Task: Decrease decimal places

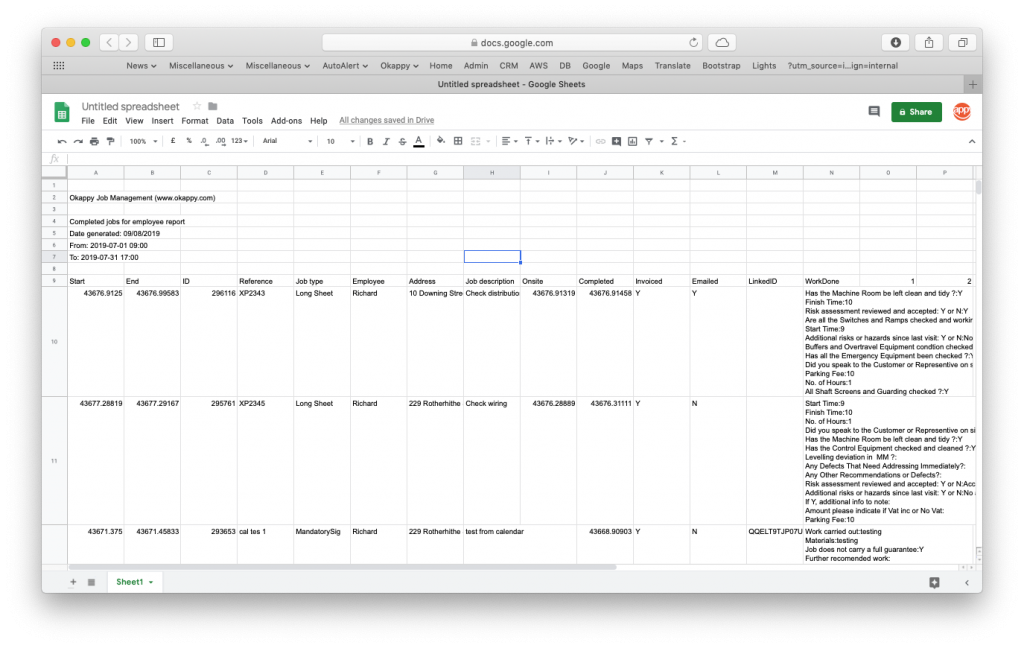Action: point(204,141)
